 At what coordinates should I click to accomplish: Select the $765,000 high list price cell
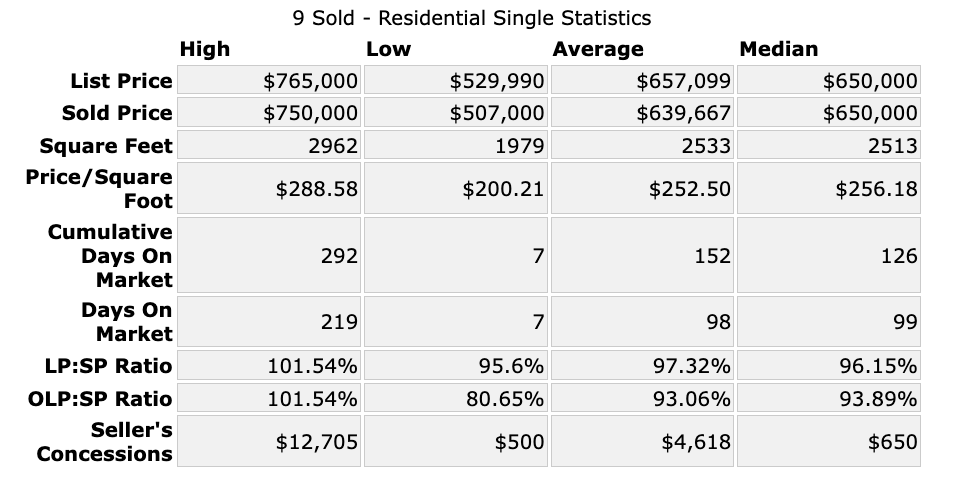click(310, 81)
